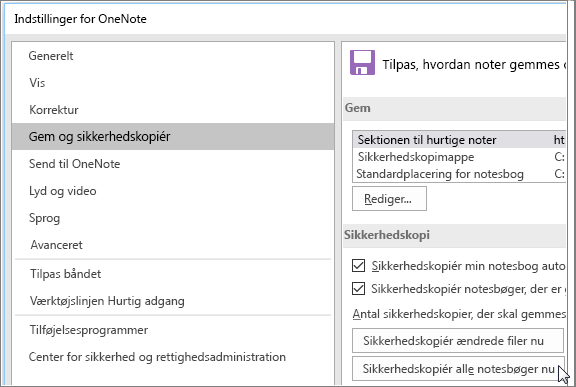This screenshot has width=576, height=387.
Task: Select the Sikkerhedskopimappe row
Action: pyautogui.click(x=459, y=157)
